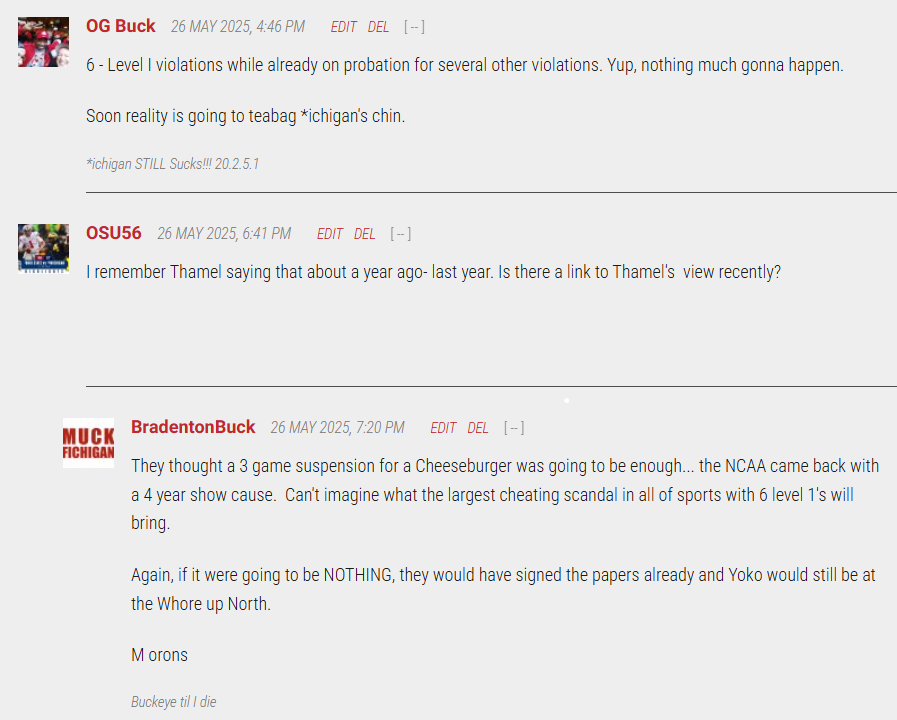Edit BradentonBuck's reply
Image resolution: width=897 pixels, height=720 pixels.
[443, 428]
